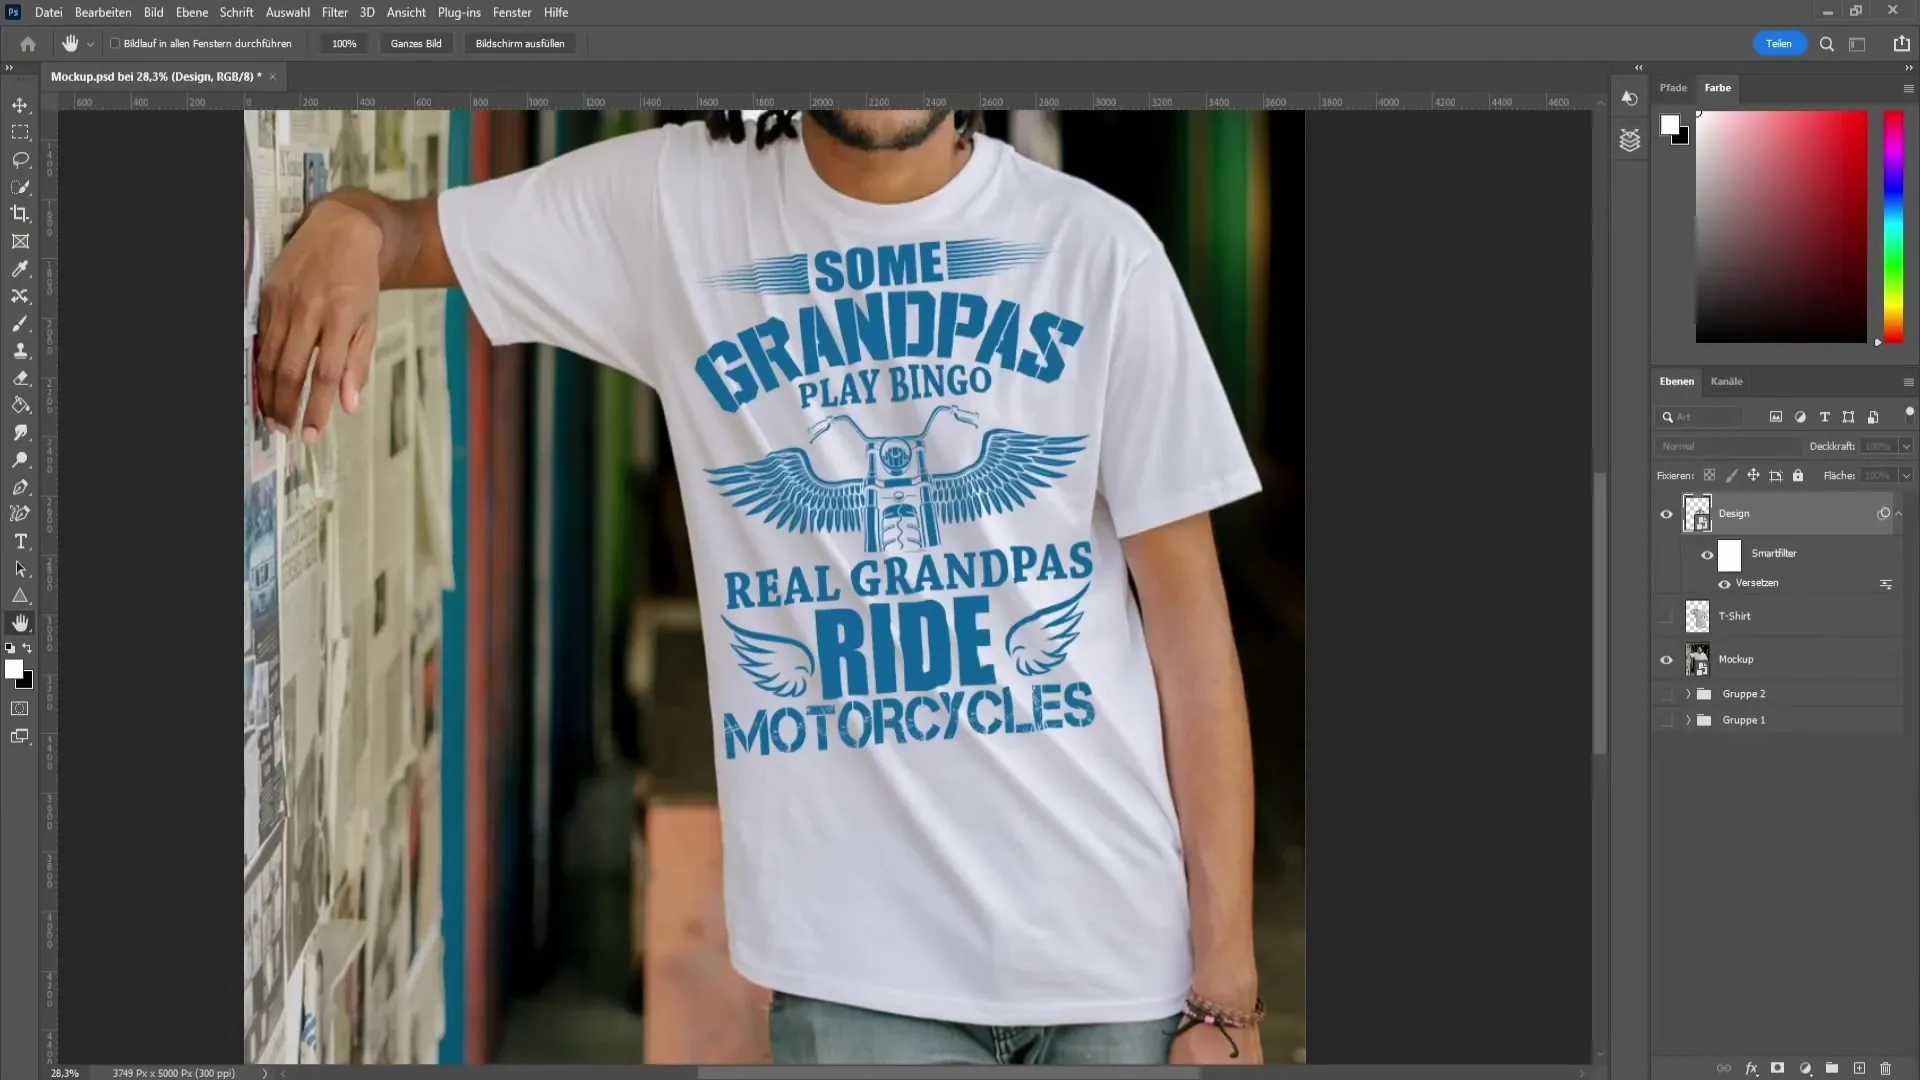1920x1080 pixels.
Task: Switch to the Pfade tab
Action: [1673, 88]
